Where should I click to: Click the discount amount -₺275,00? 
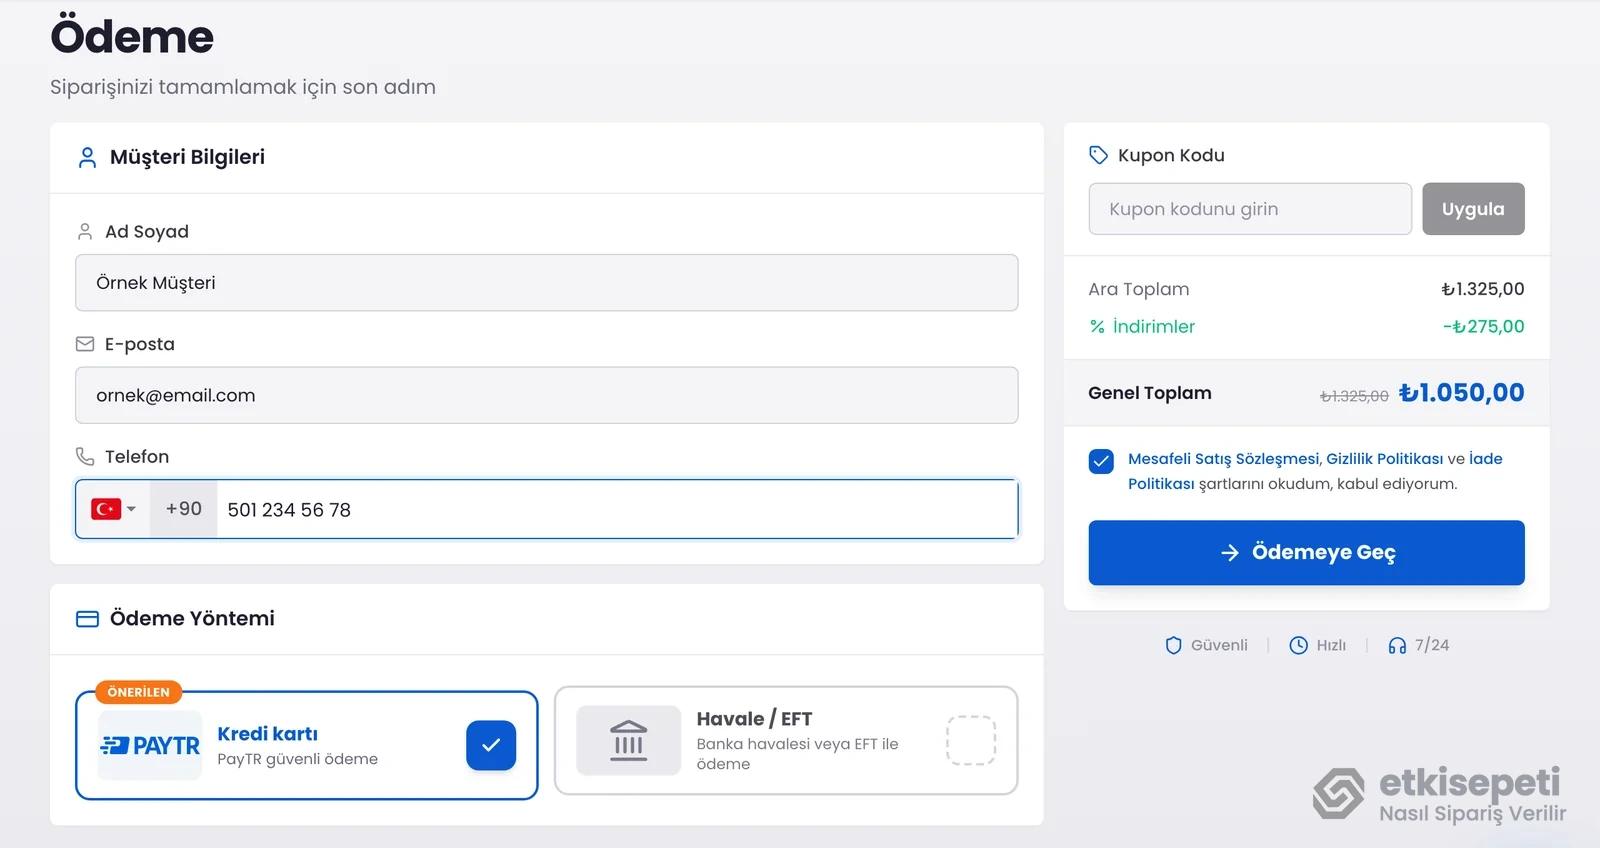pos(1484,326)
